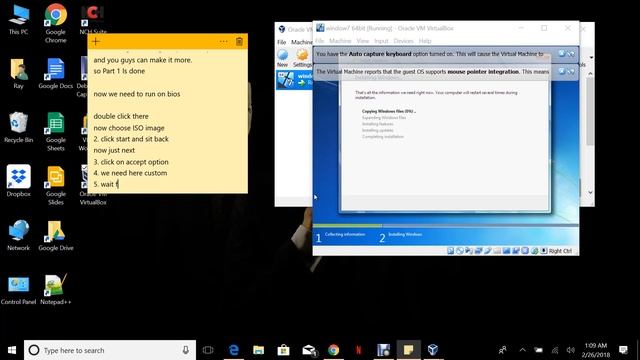Screen dimensions: 640x360
Task: Select the Recycle Bin desktop icon
Action: pyautogui.click(x=18, y=127)
